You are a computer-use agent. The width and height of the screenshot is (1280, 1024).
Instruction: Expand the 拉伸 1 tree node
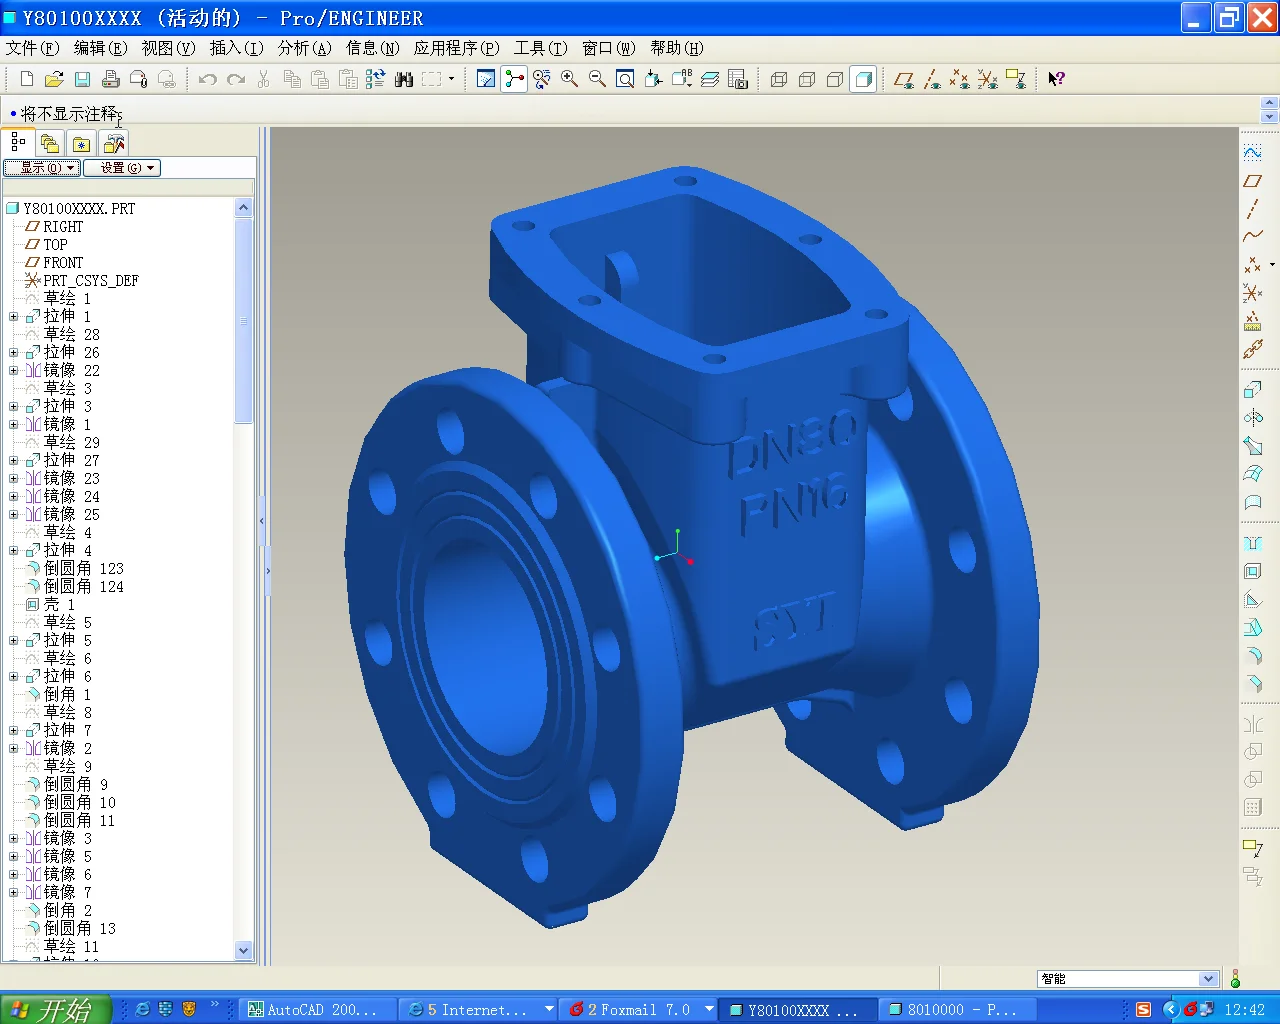click(x=14, y=317)
